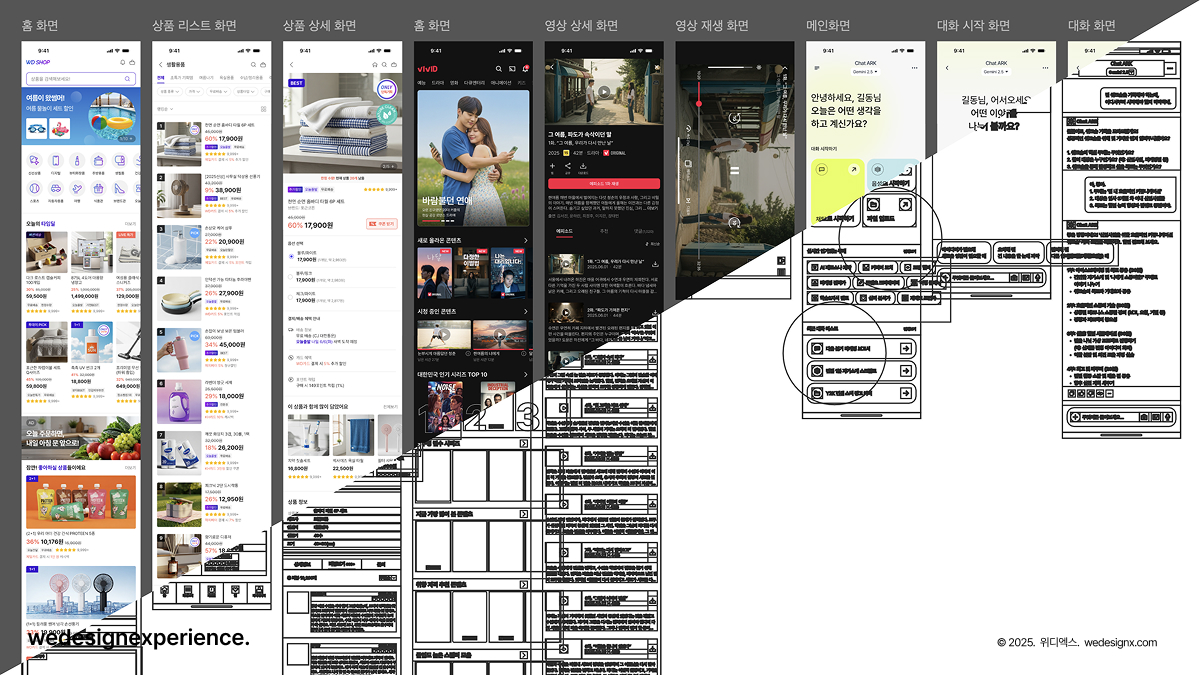Expand 시청 중인 콘텐츠 section chevron
Viewport: 1200px width, 675px height.
pyautogui.click(x=526, y=311)
